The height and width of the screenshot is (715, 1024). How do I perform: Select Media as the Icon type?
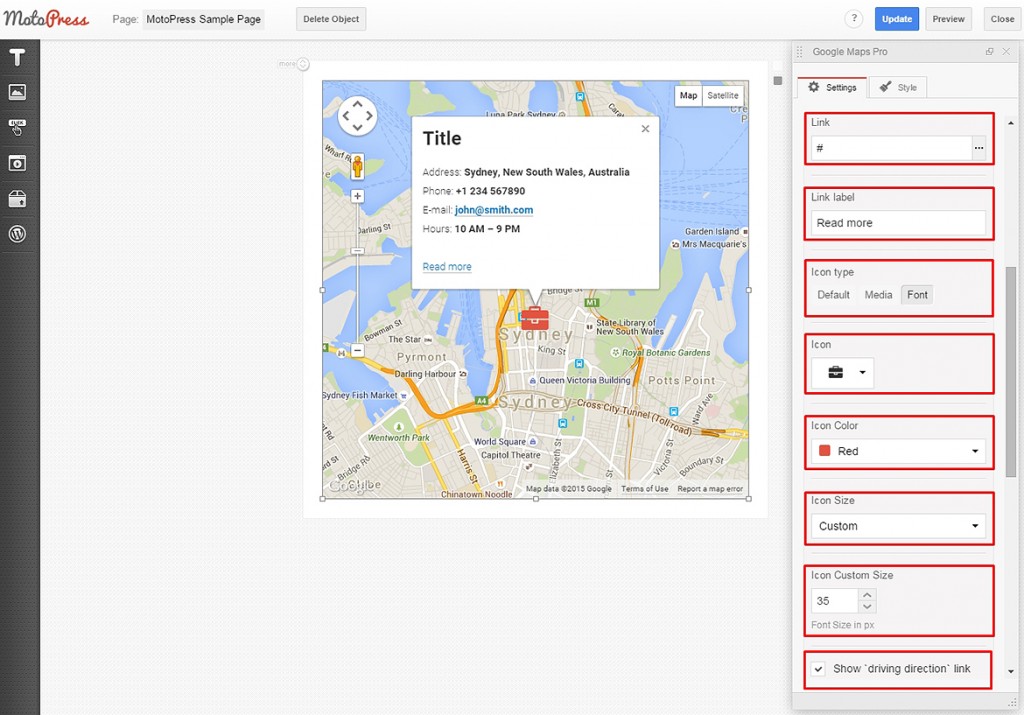(x=878, y=294)
